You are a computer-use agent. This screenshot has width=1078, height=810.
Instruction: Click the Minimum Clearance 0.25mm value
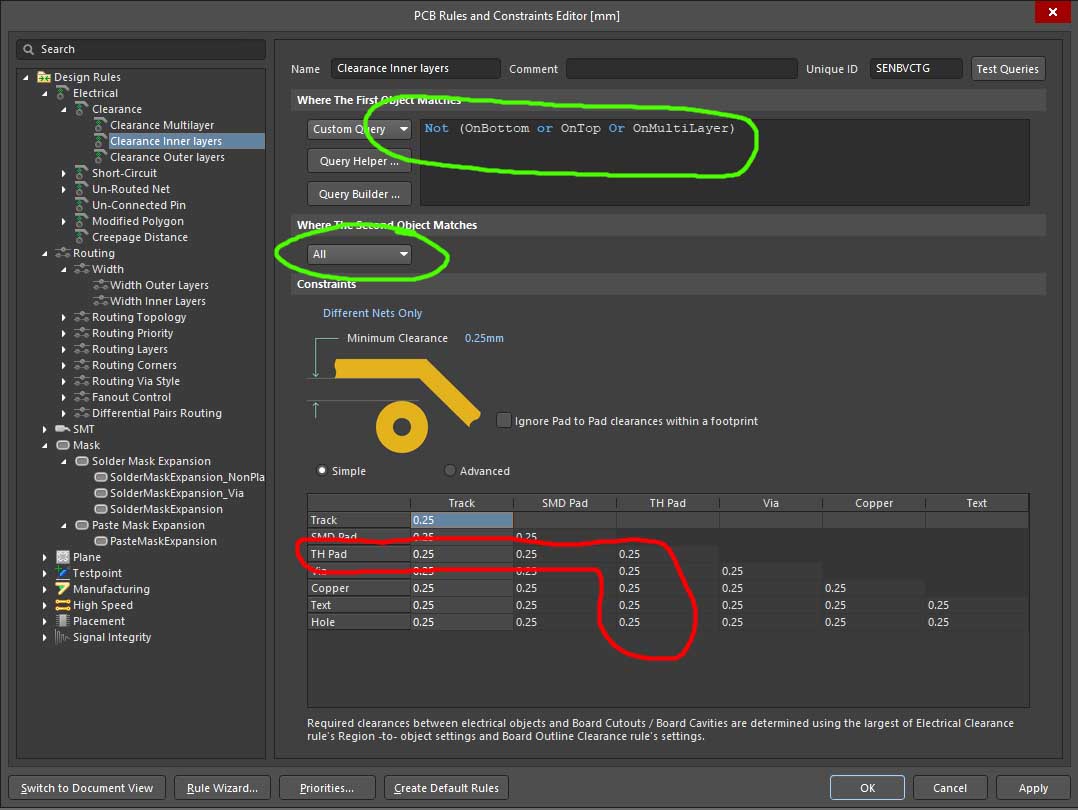coord(484,338)
